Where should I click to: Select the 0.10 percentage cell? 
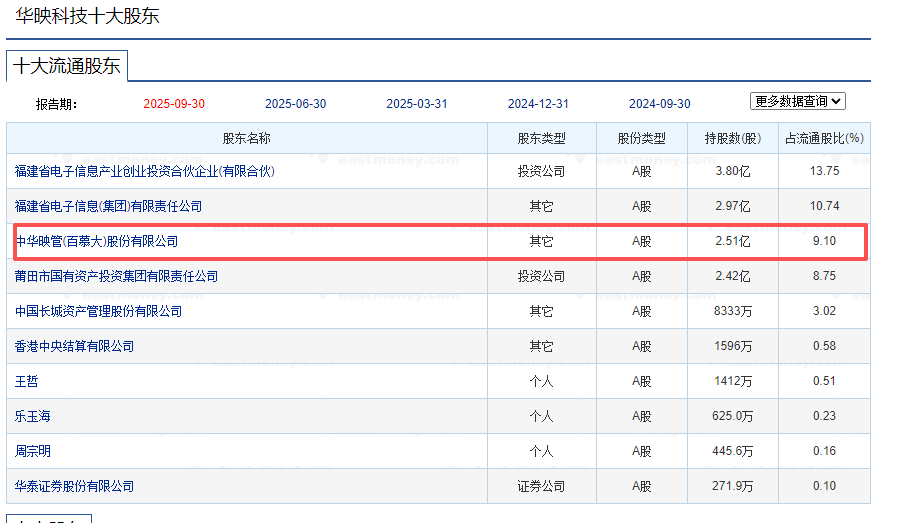[824, 487]
